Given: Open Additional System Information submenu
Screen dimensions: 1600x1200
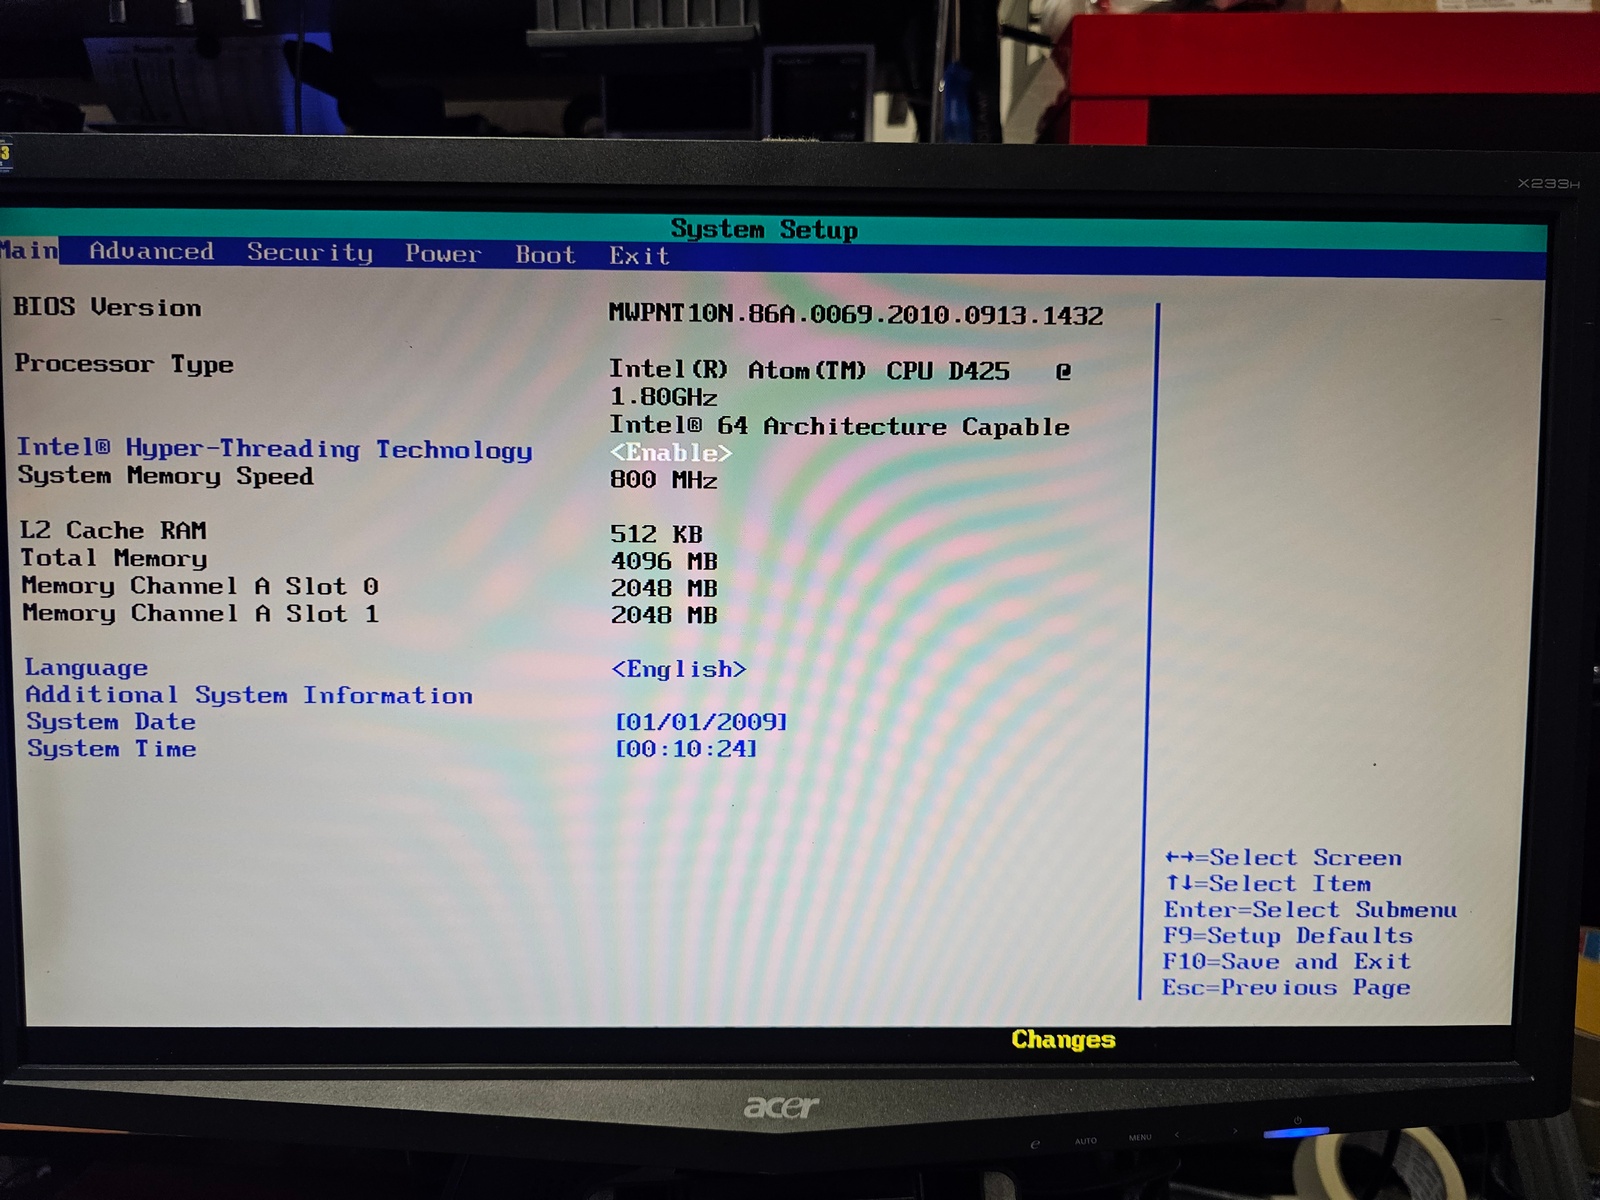Looking at the screenshot, I should 249,695.
